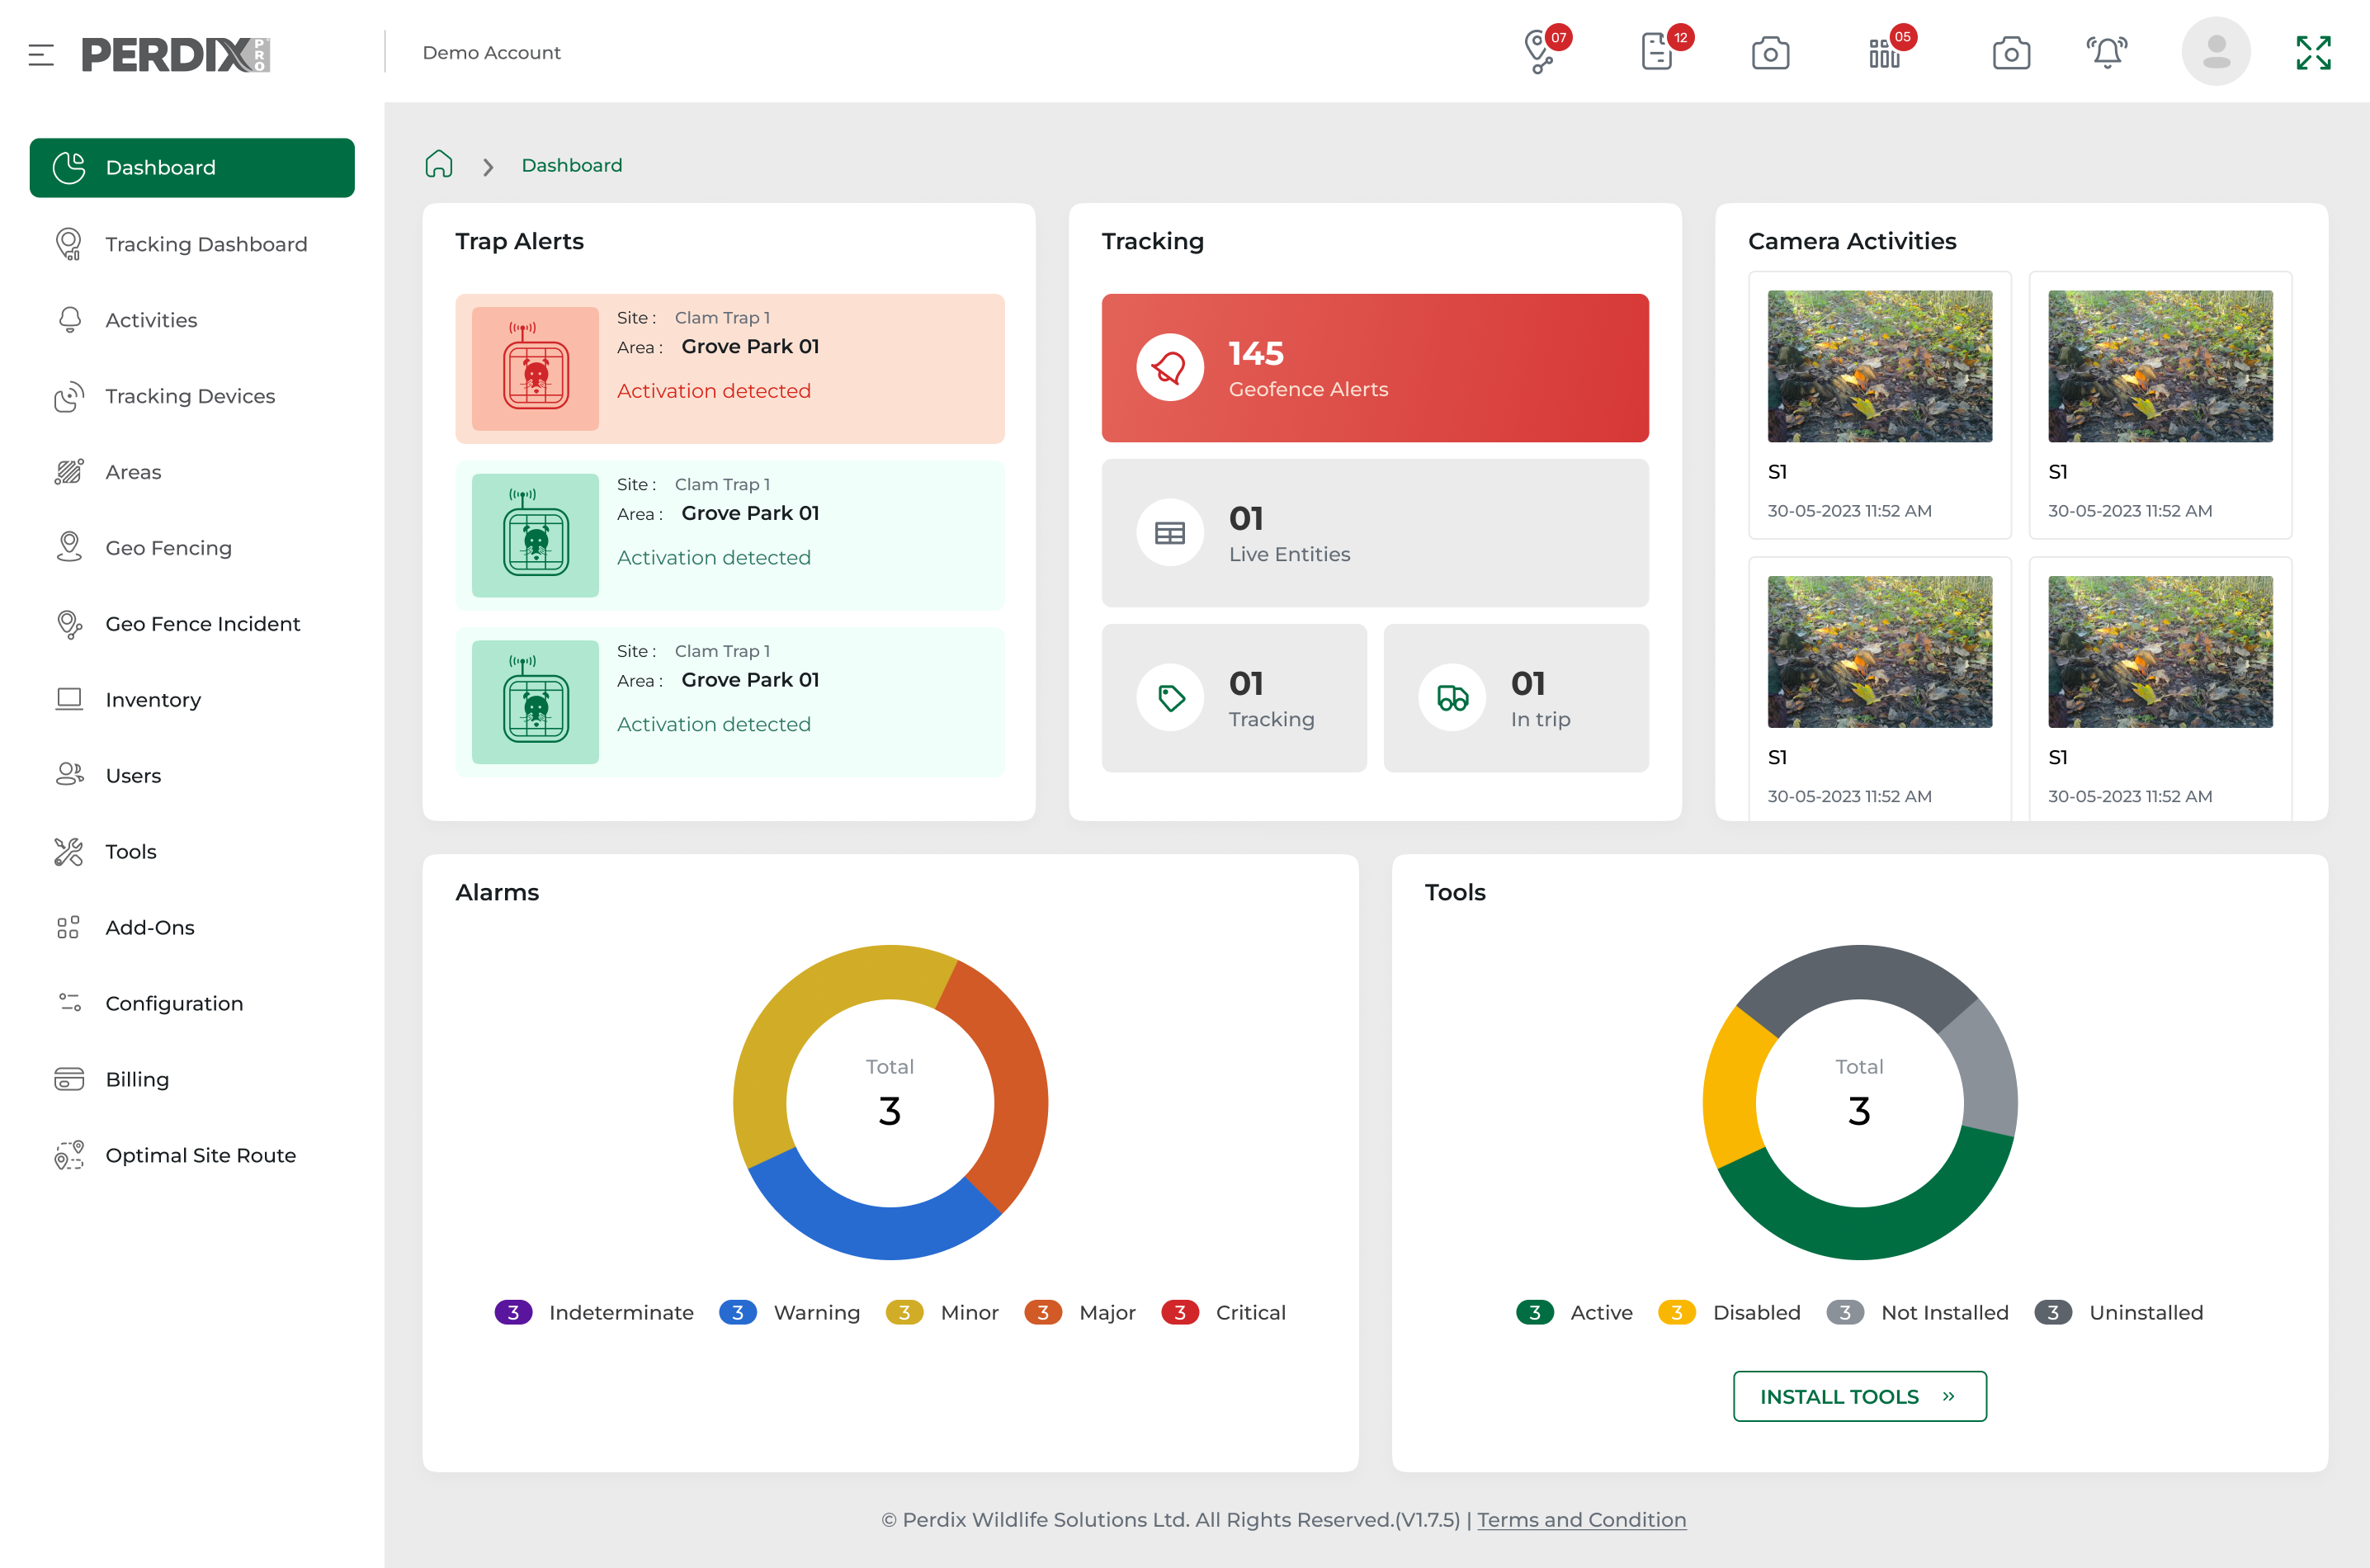Open the notification bell icon
This screenshot has height=1568, width=2370.
pos(2106,51)
